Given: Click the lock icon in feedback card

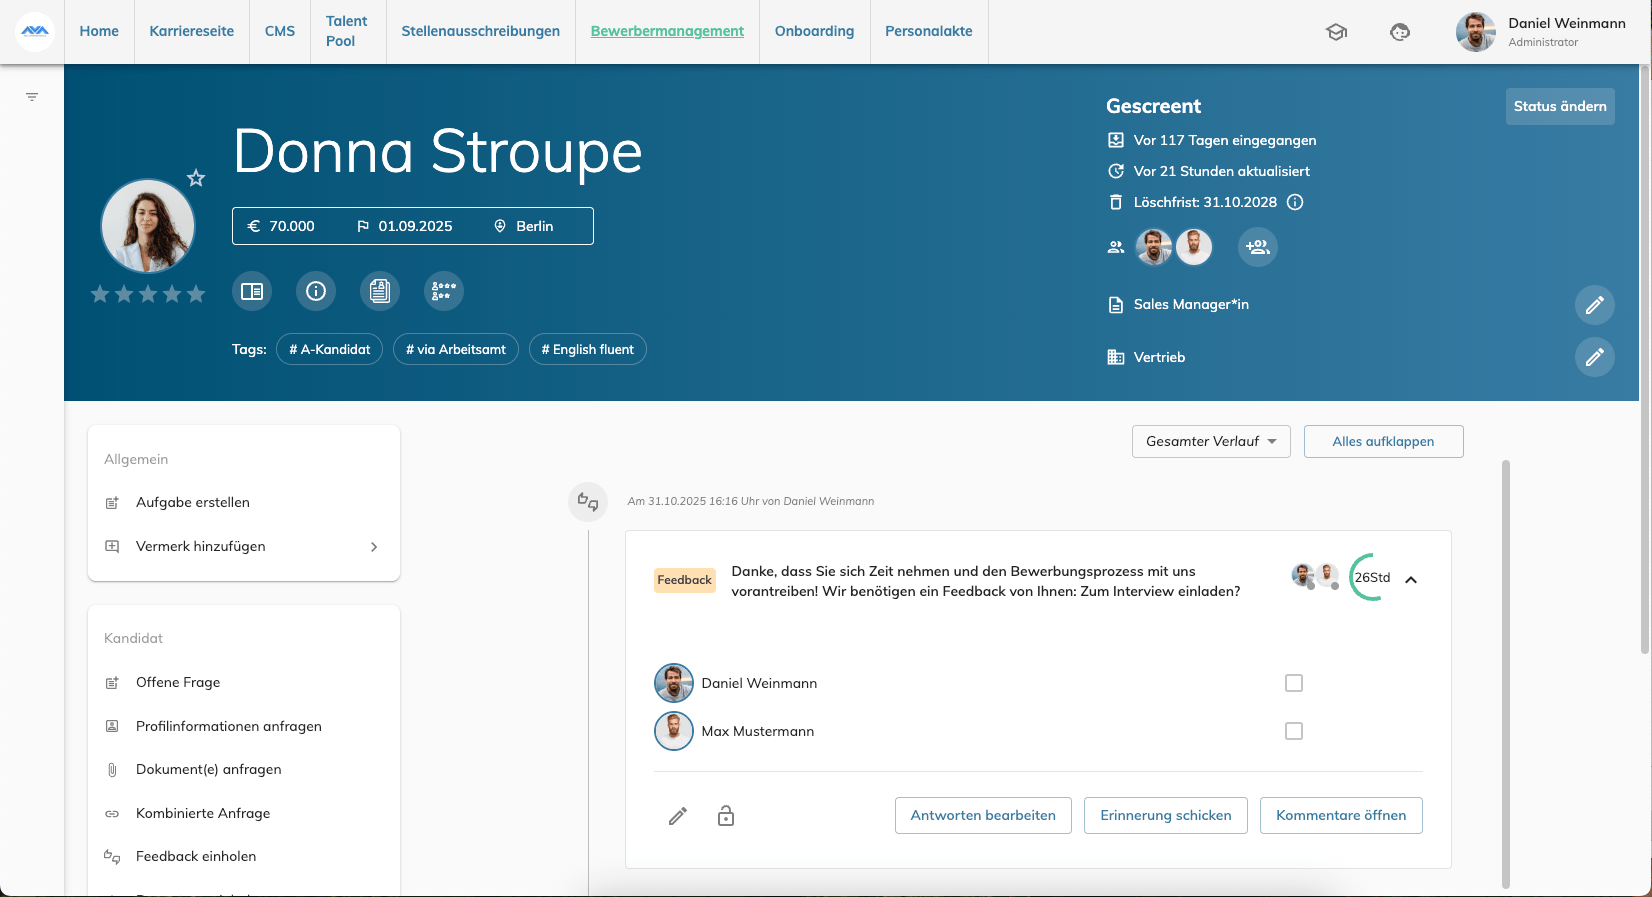Looking at the screenshot, I should click(x=726, y=816).
